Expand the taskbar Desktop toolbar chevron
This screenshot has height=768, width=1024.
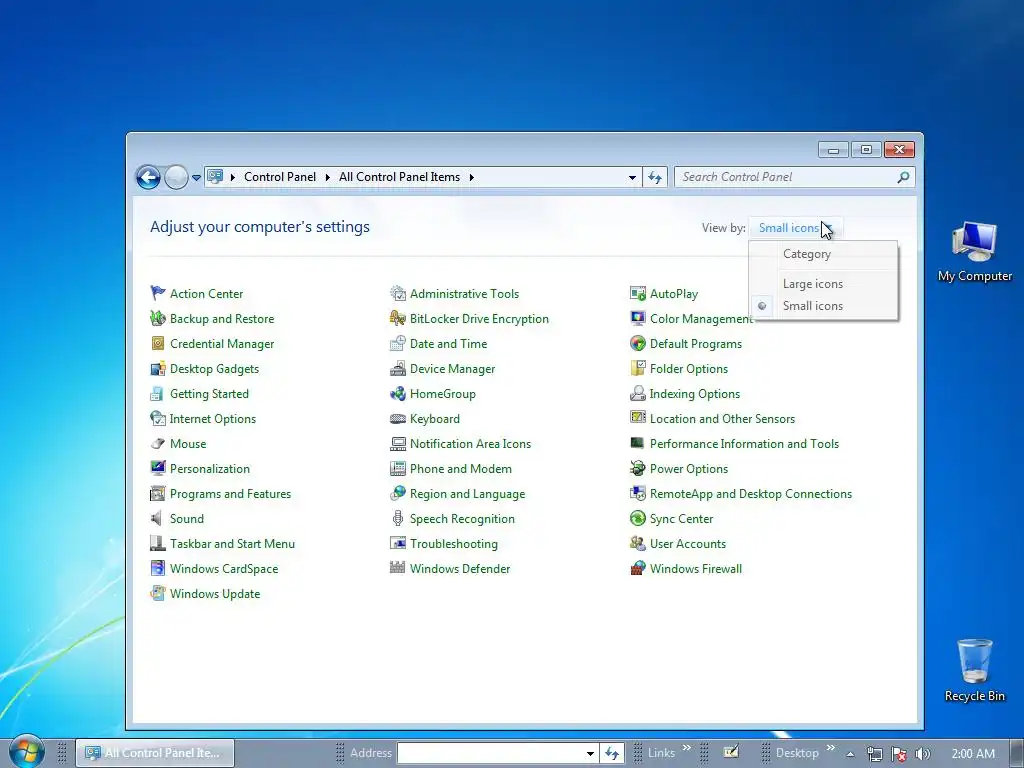pyautogui.click(x=830, y=748)
